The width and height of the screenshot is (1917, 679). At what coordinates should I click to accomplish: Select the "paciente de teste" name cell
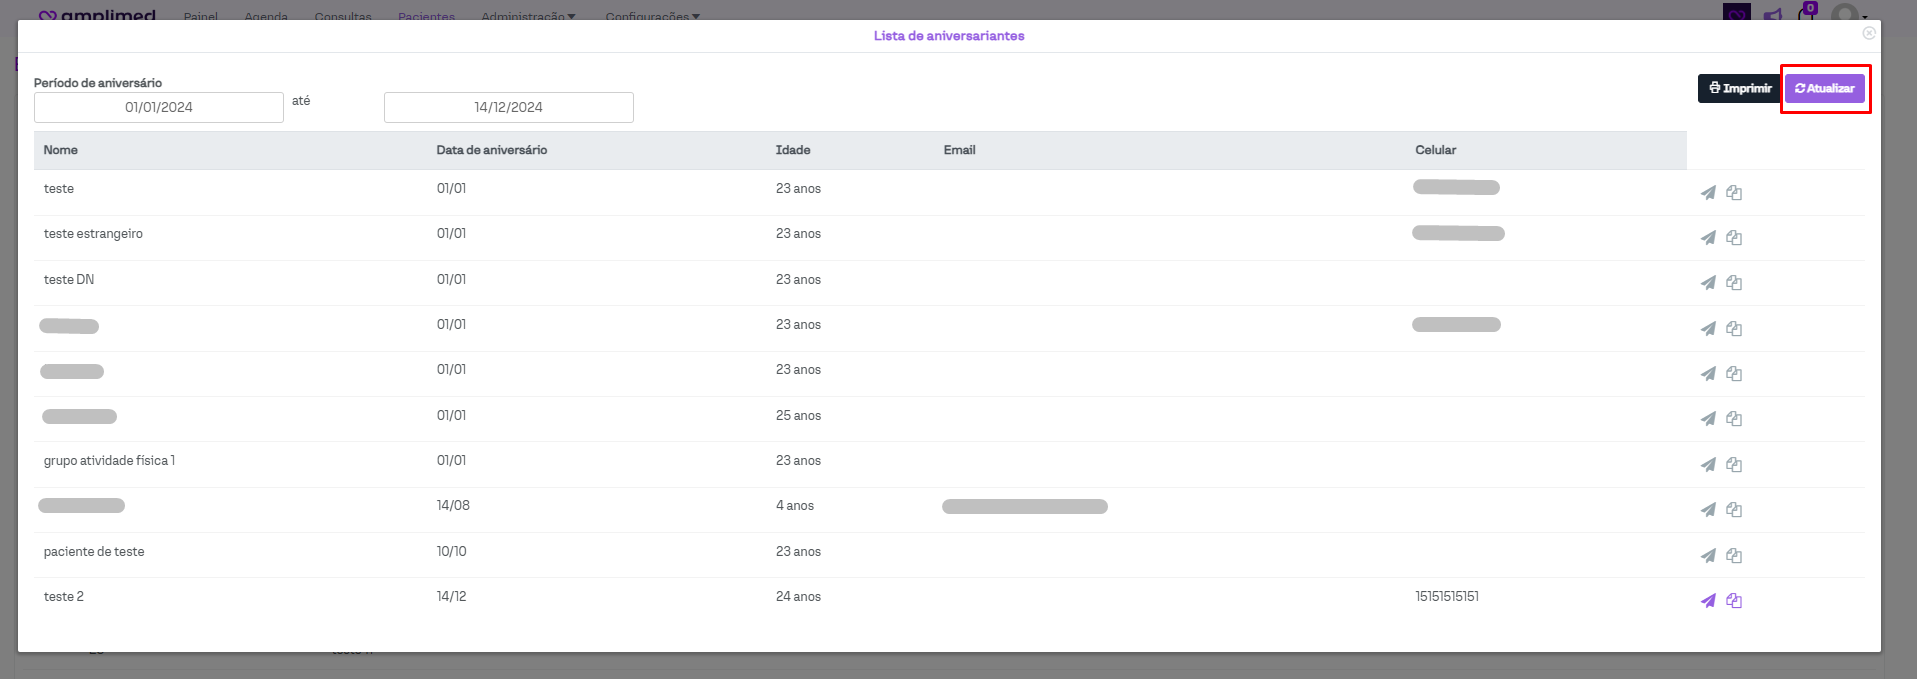point(94,552)
